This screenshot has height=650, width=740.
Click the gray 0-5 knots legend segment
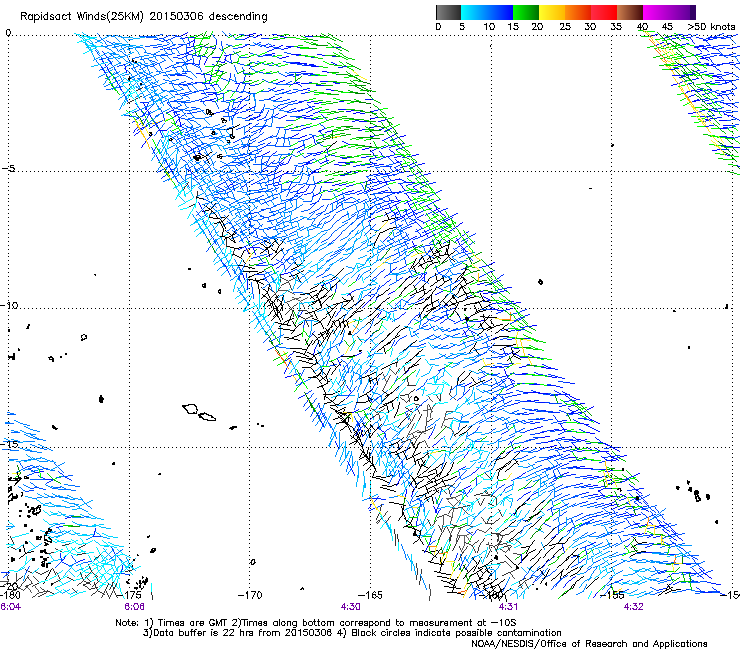pos(448,12)
